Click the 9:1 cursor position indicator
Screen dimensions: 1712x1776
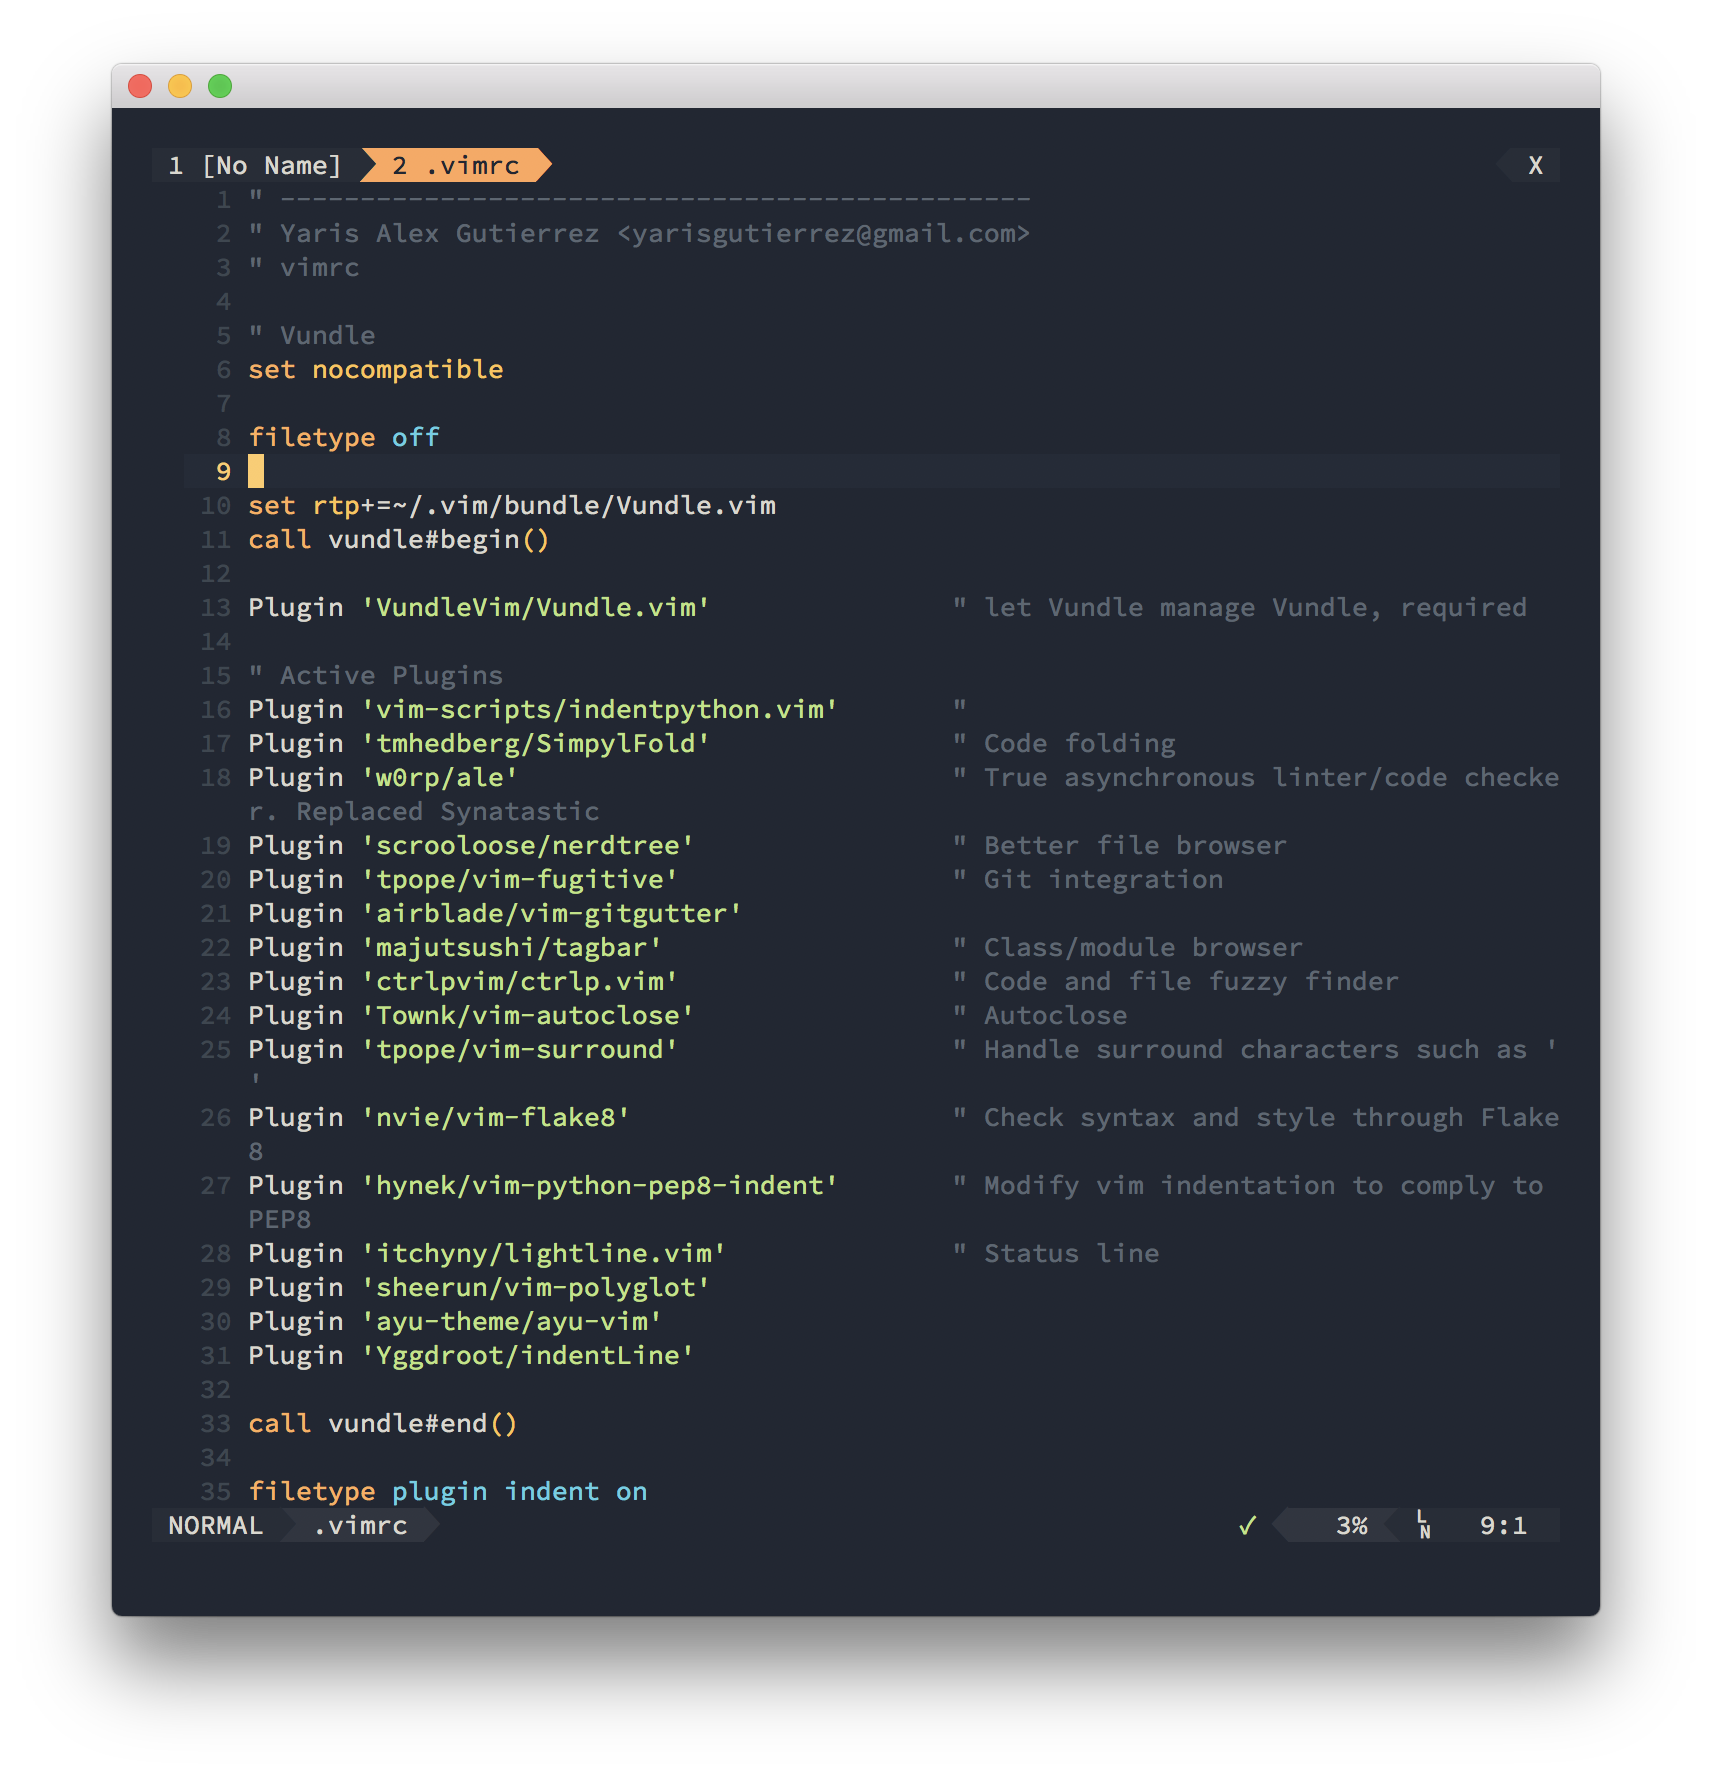pyautogui.click(x=1503, y=1525)
